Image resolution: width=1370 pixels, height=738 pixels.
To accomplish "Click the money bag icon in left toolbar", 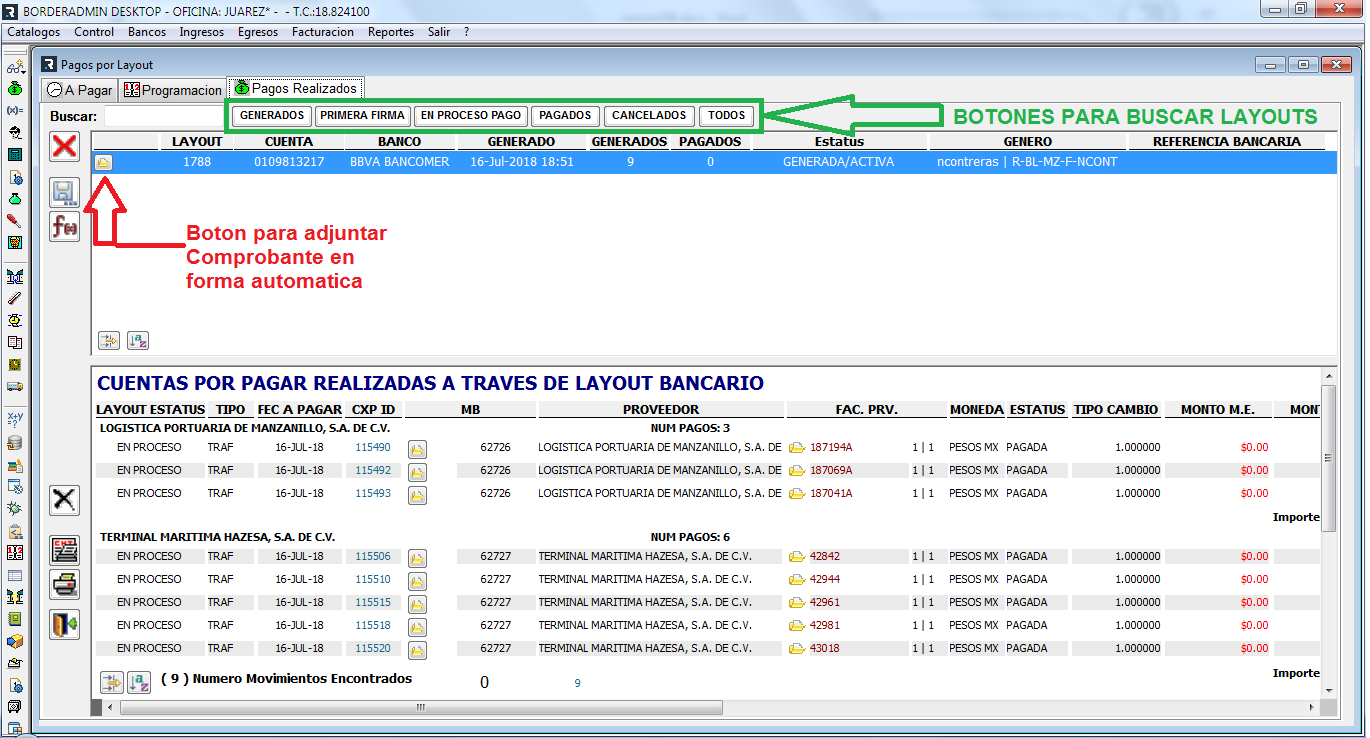I will click(x=15, y=89).
